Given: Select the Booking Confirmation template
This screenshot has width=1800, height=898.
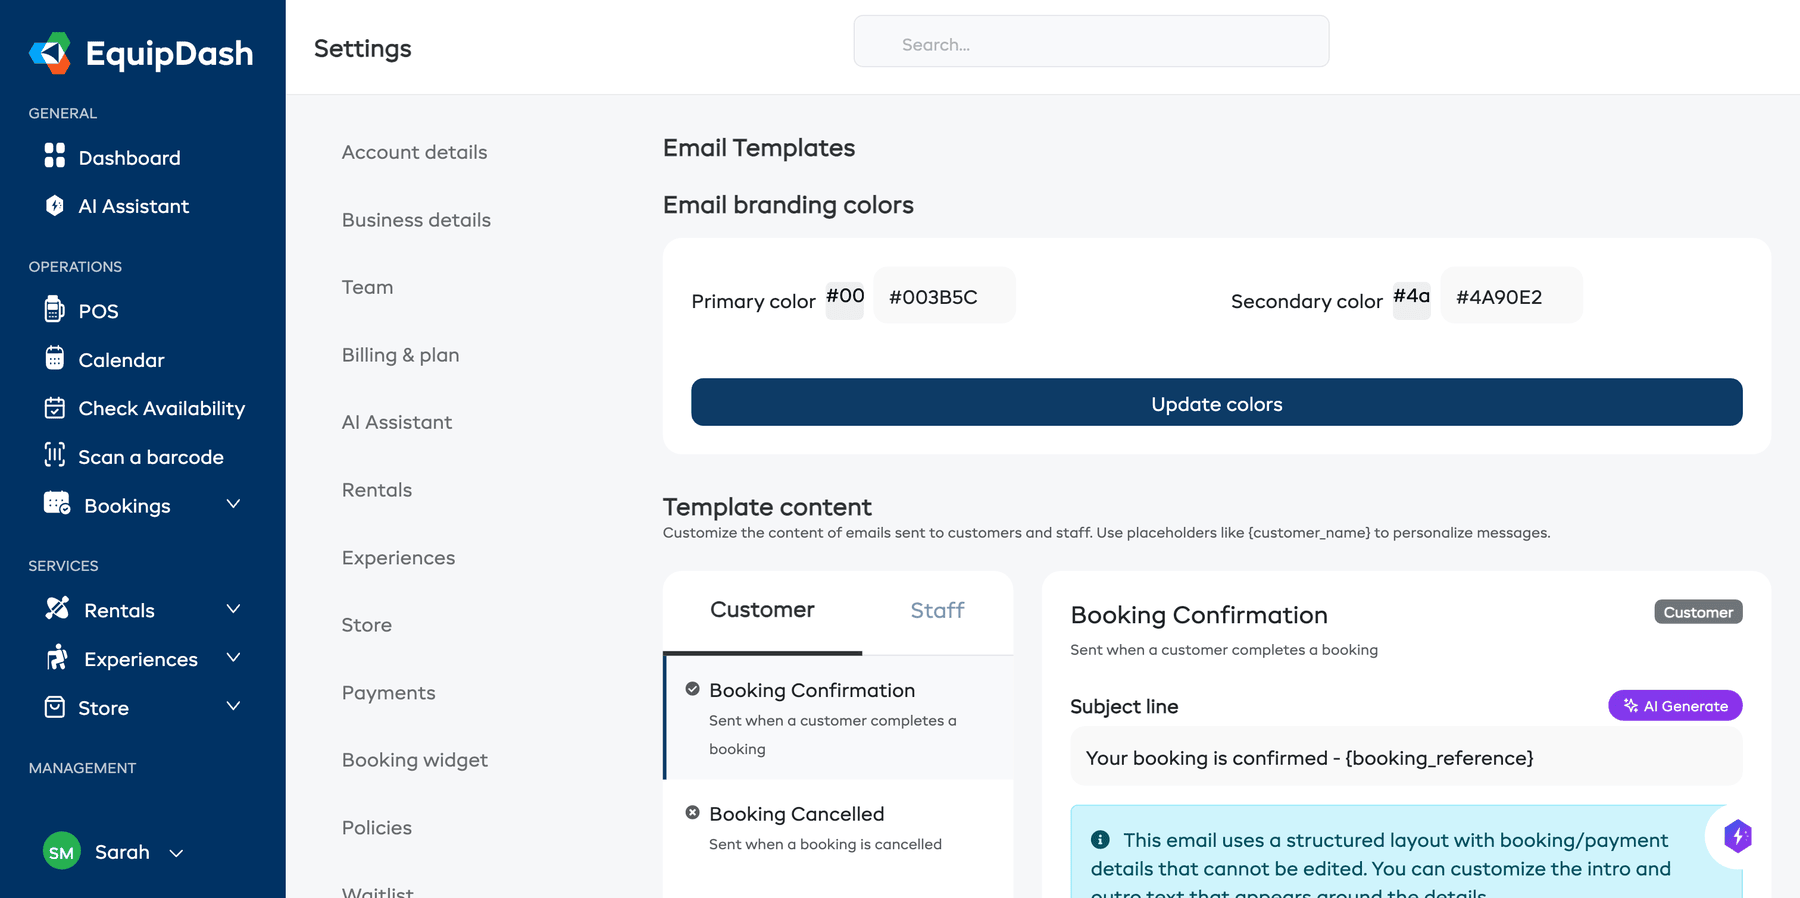Looking at the screenshot, I should tap(838, 718).
